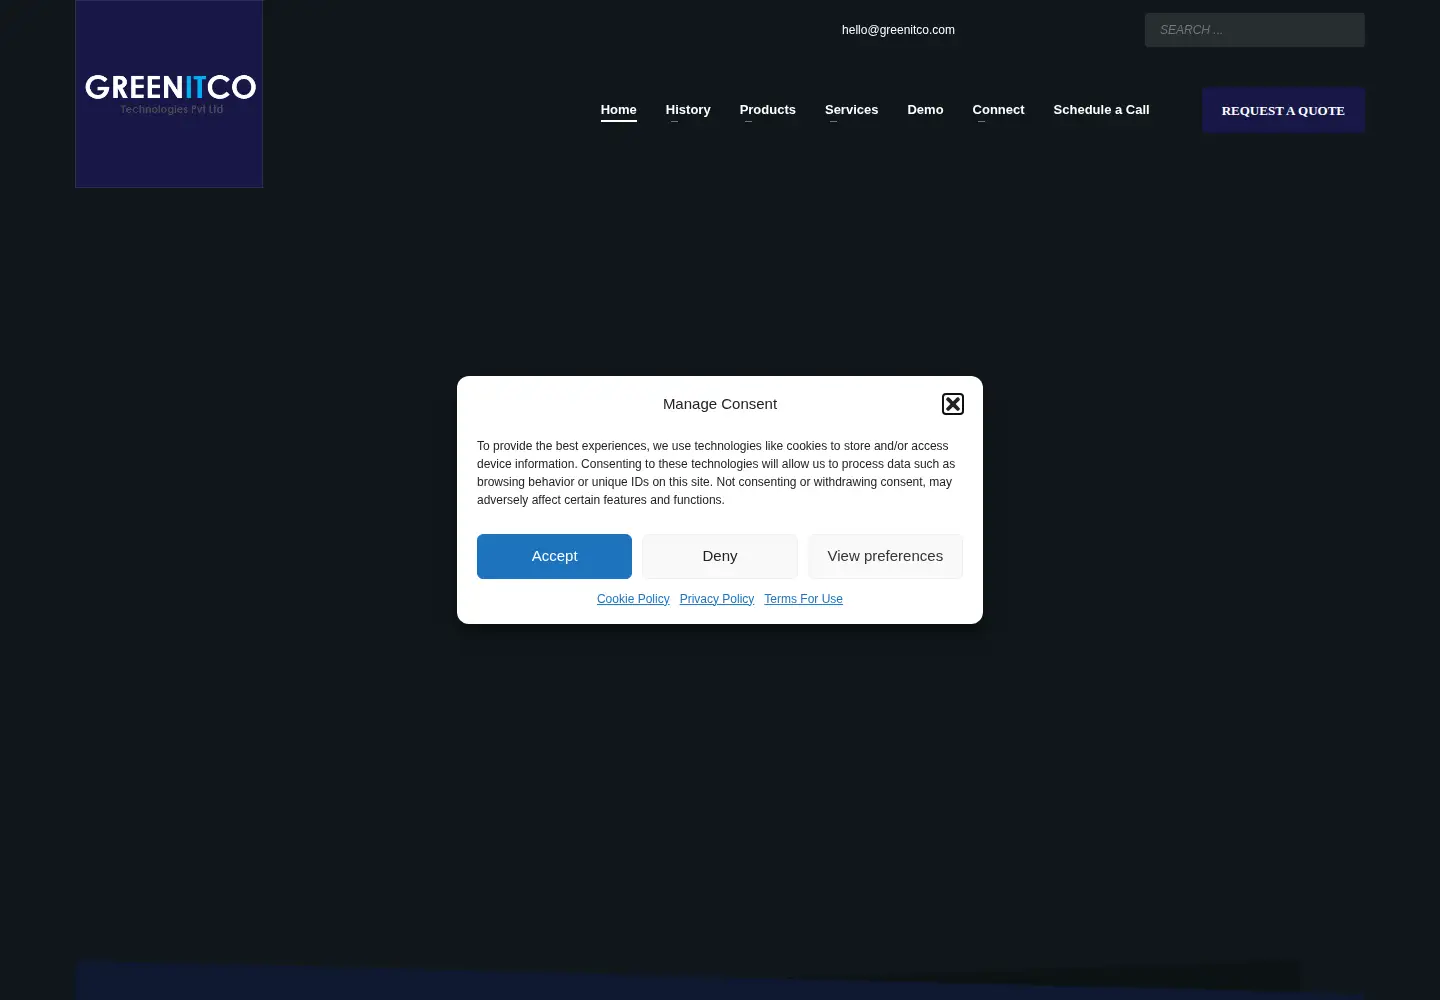Expand the Connect menu
The width and height of the screenshot is (1440, 1000).
998,110
